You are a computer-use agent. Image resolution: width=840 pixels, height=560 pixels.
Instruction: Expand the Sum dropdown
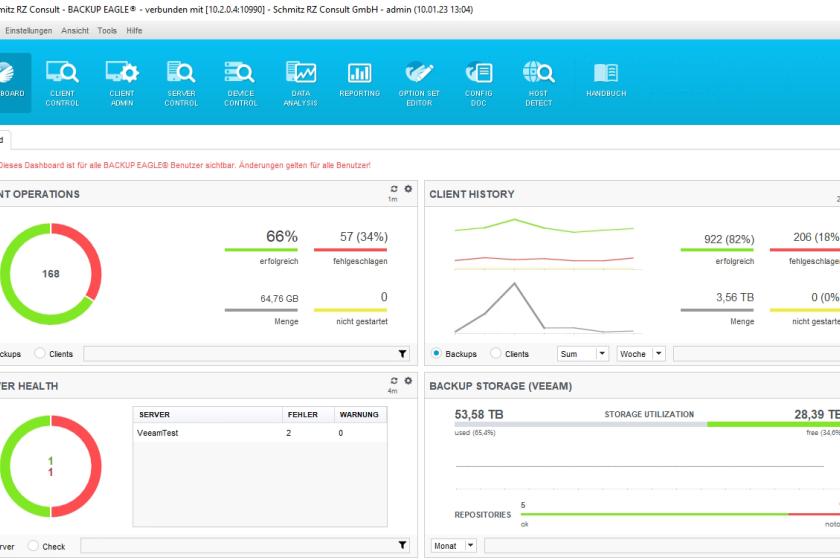point(583,354)
